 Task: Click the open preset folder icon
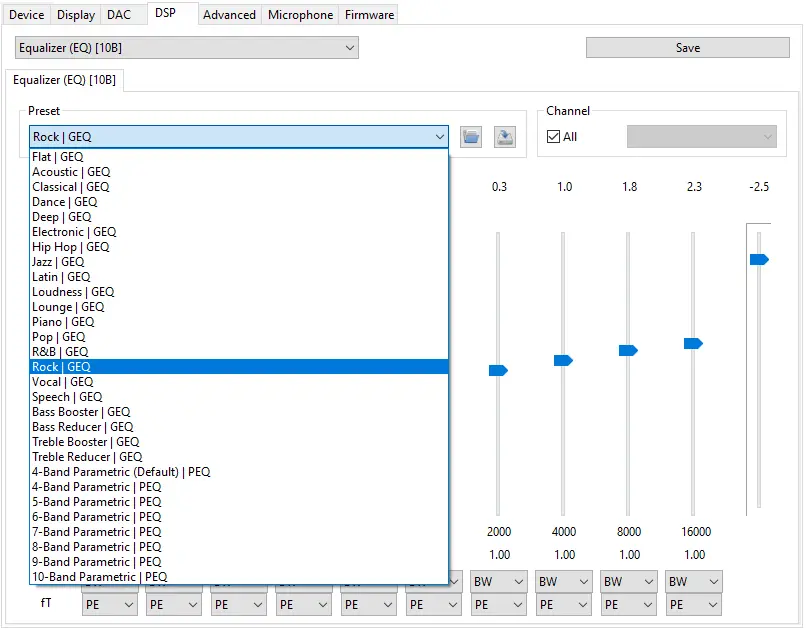pyautogui.click(x=470, y=136)
